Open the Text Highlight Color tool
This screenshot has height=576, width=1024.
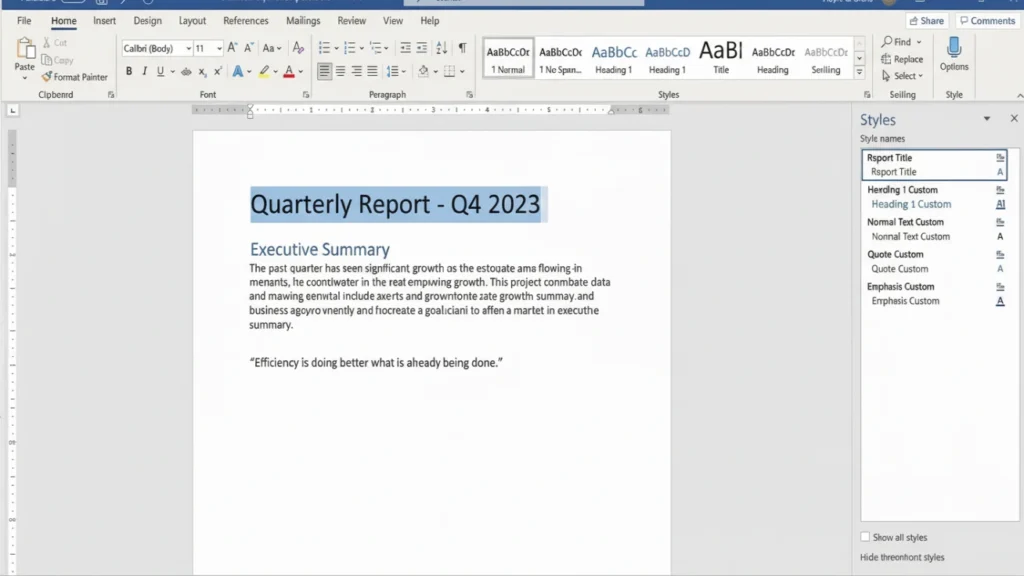265,71
